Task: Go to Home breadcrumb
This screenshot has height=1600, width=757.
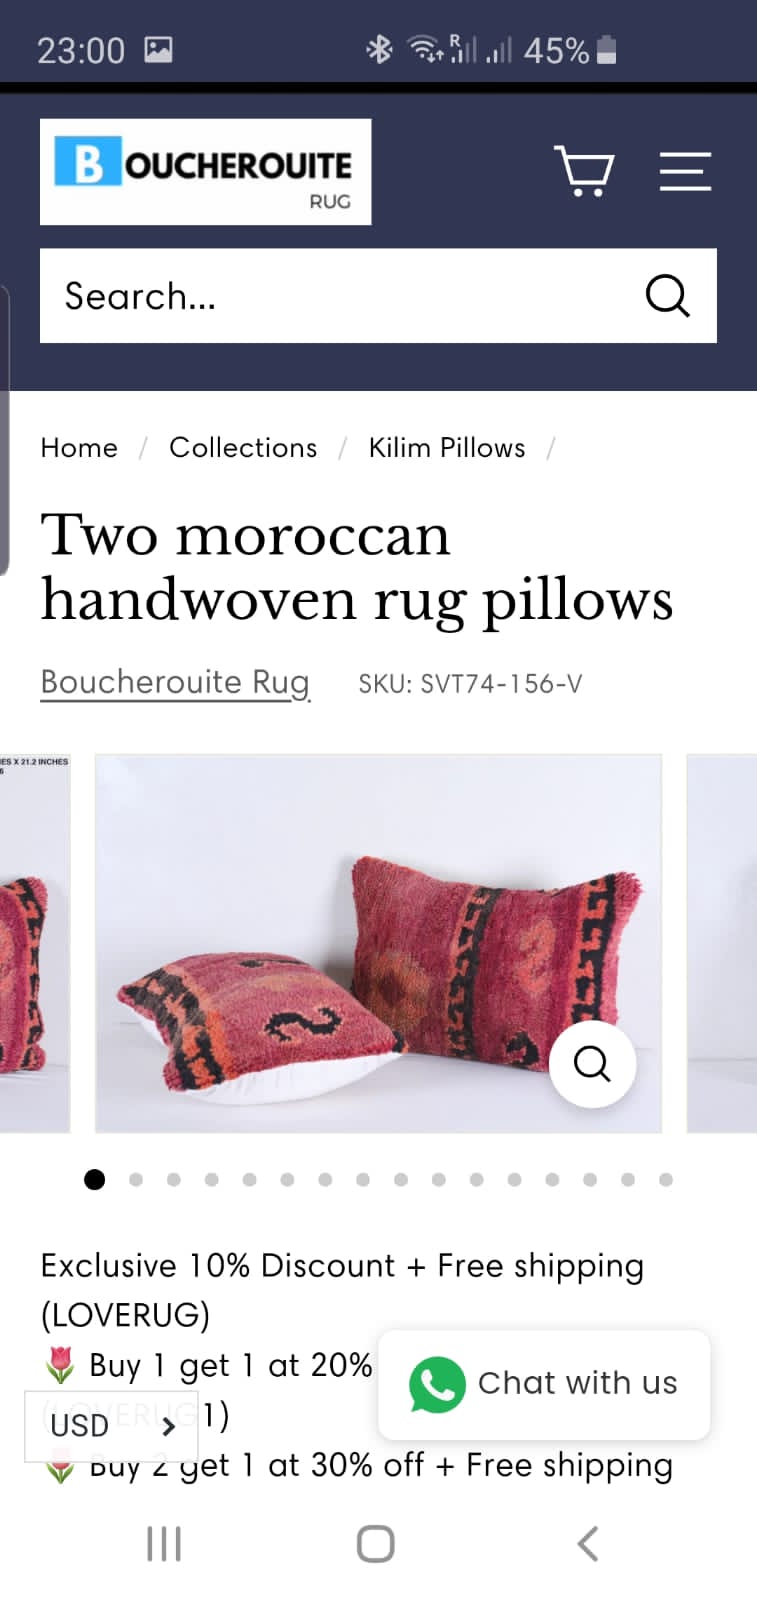Action: [79, 447]
